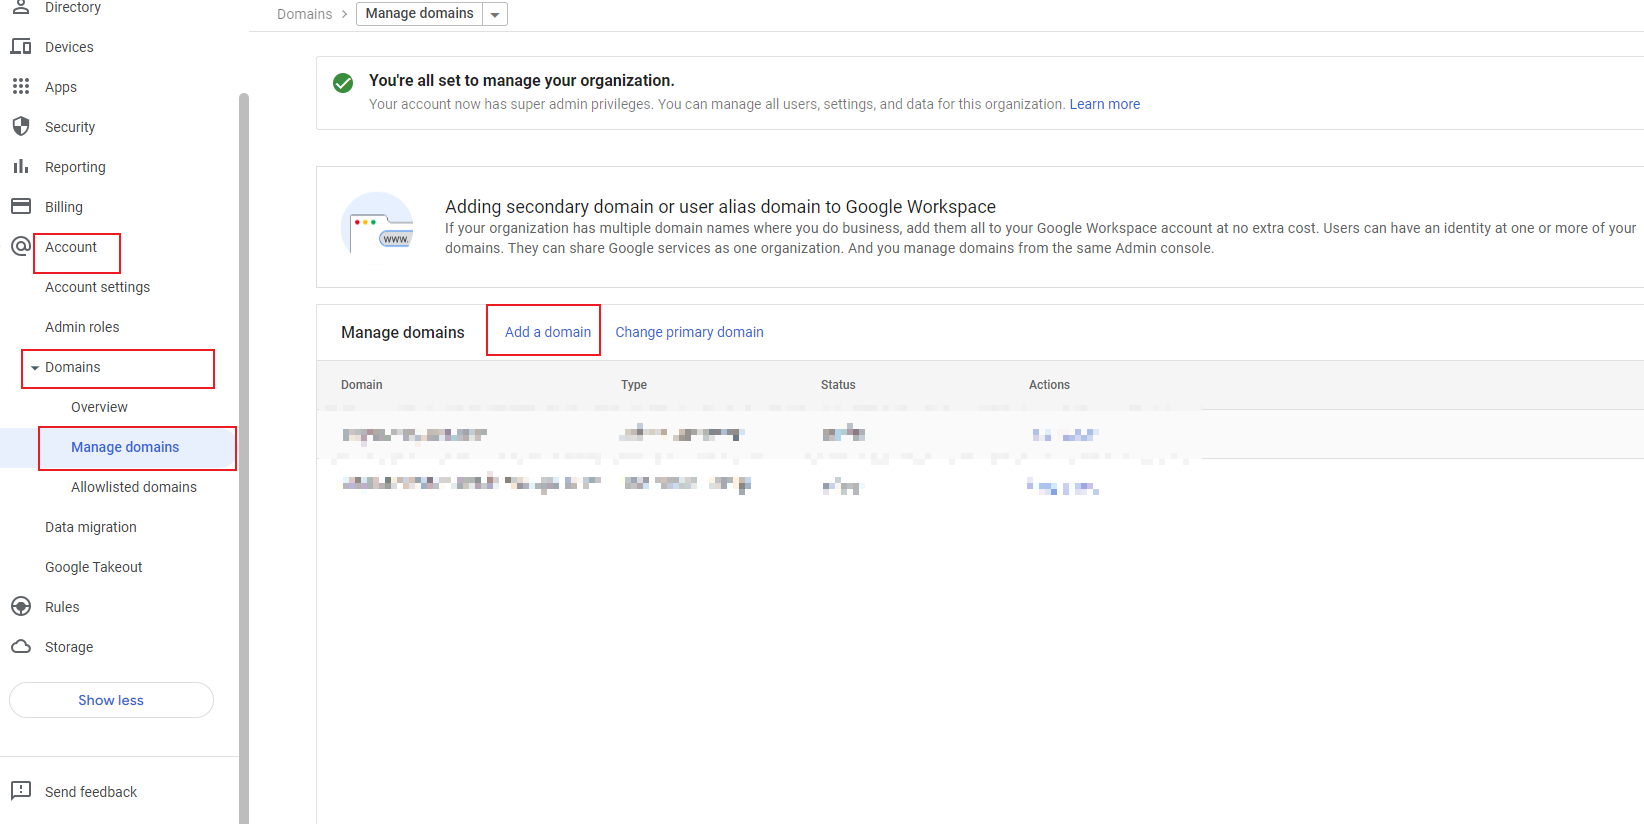
Task: Click the Manage domains table title
Action: (403, 332)
